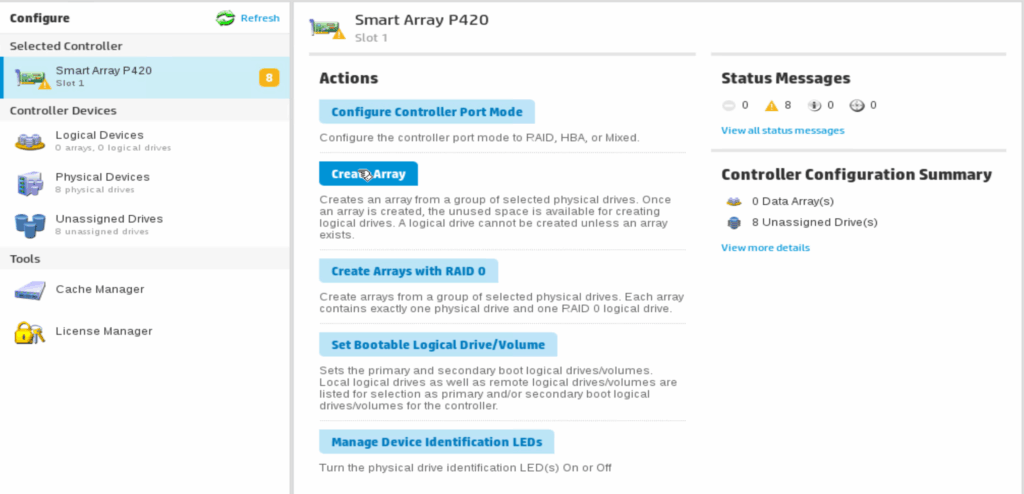
Task: Open View more details link
Action: tap(765, 248)
